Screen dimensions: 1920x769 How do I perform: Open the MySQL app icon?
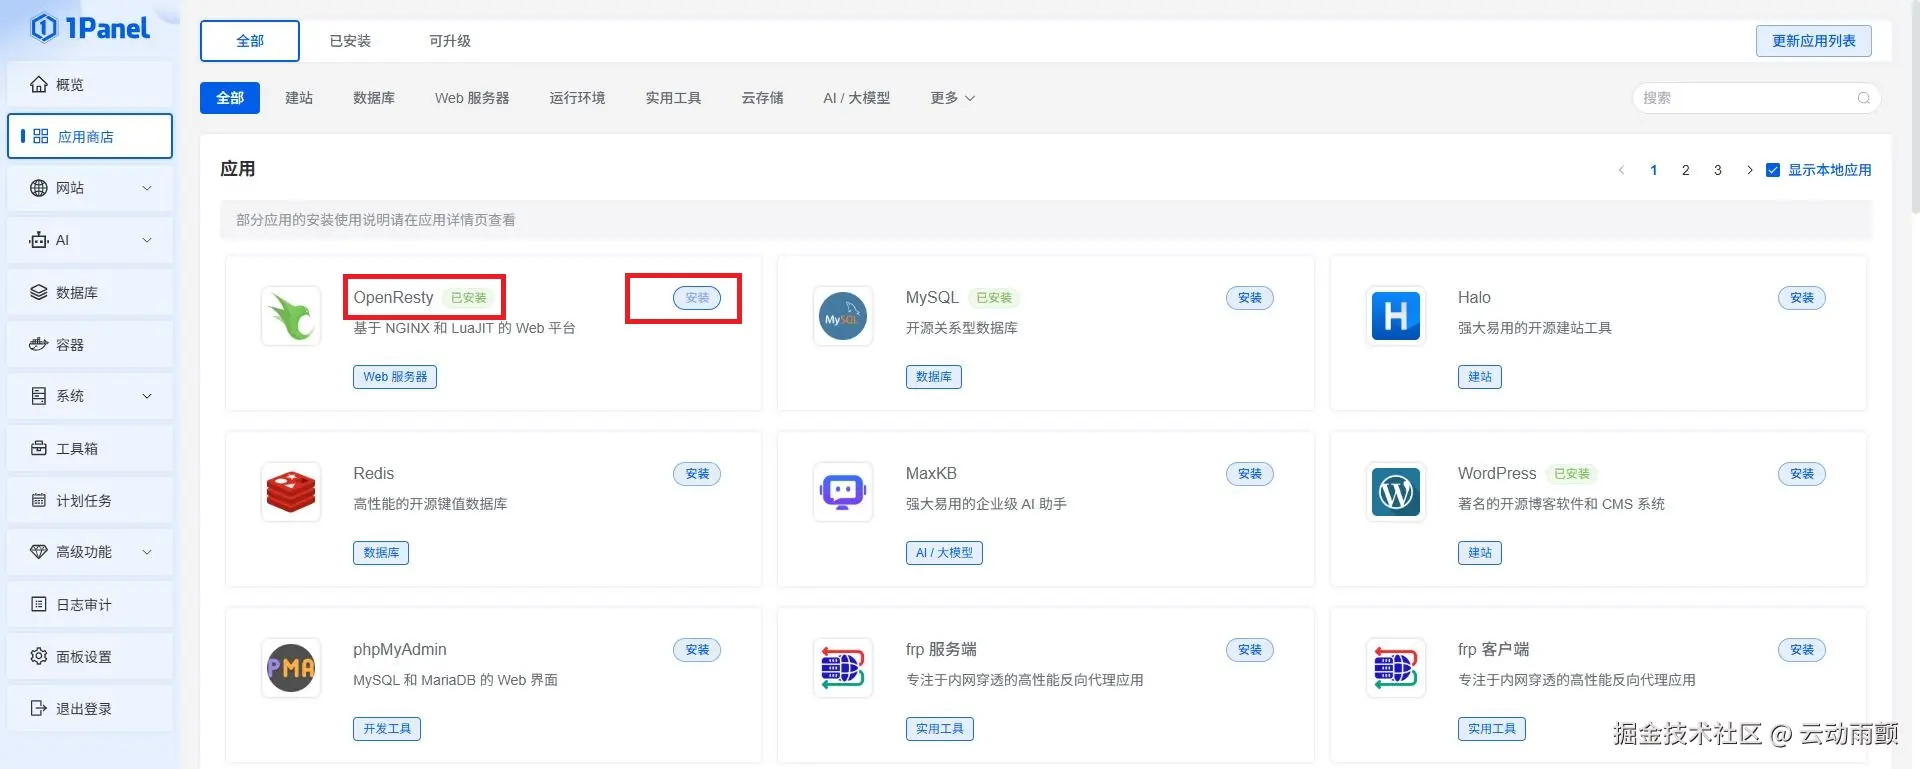(843, 316)
